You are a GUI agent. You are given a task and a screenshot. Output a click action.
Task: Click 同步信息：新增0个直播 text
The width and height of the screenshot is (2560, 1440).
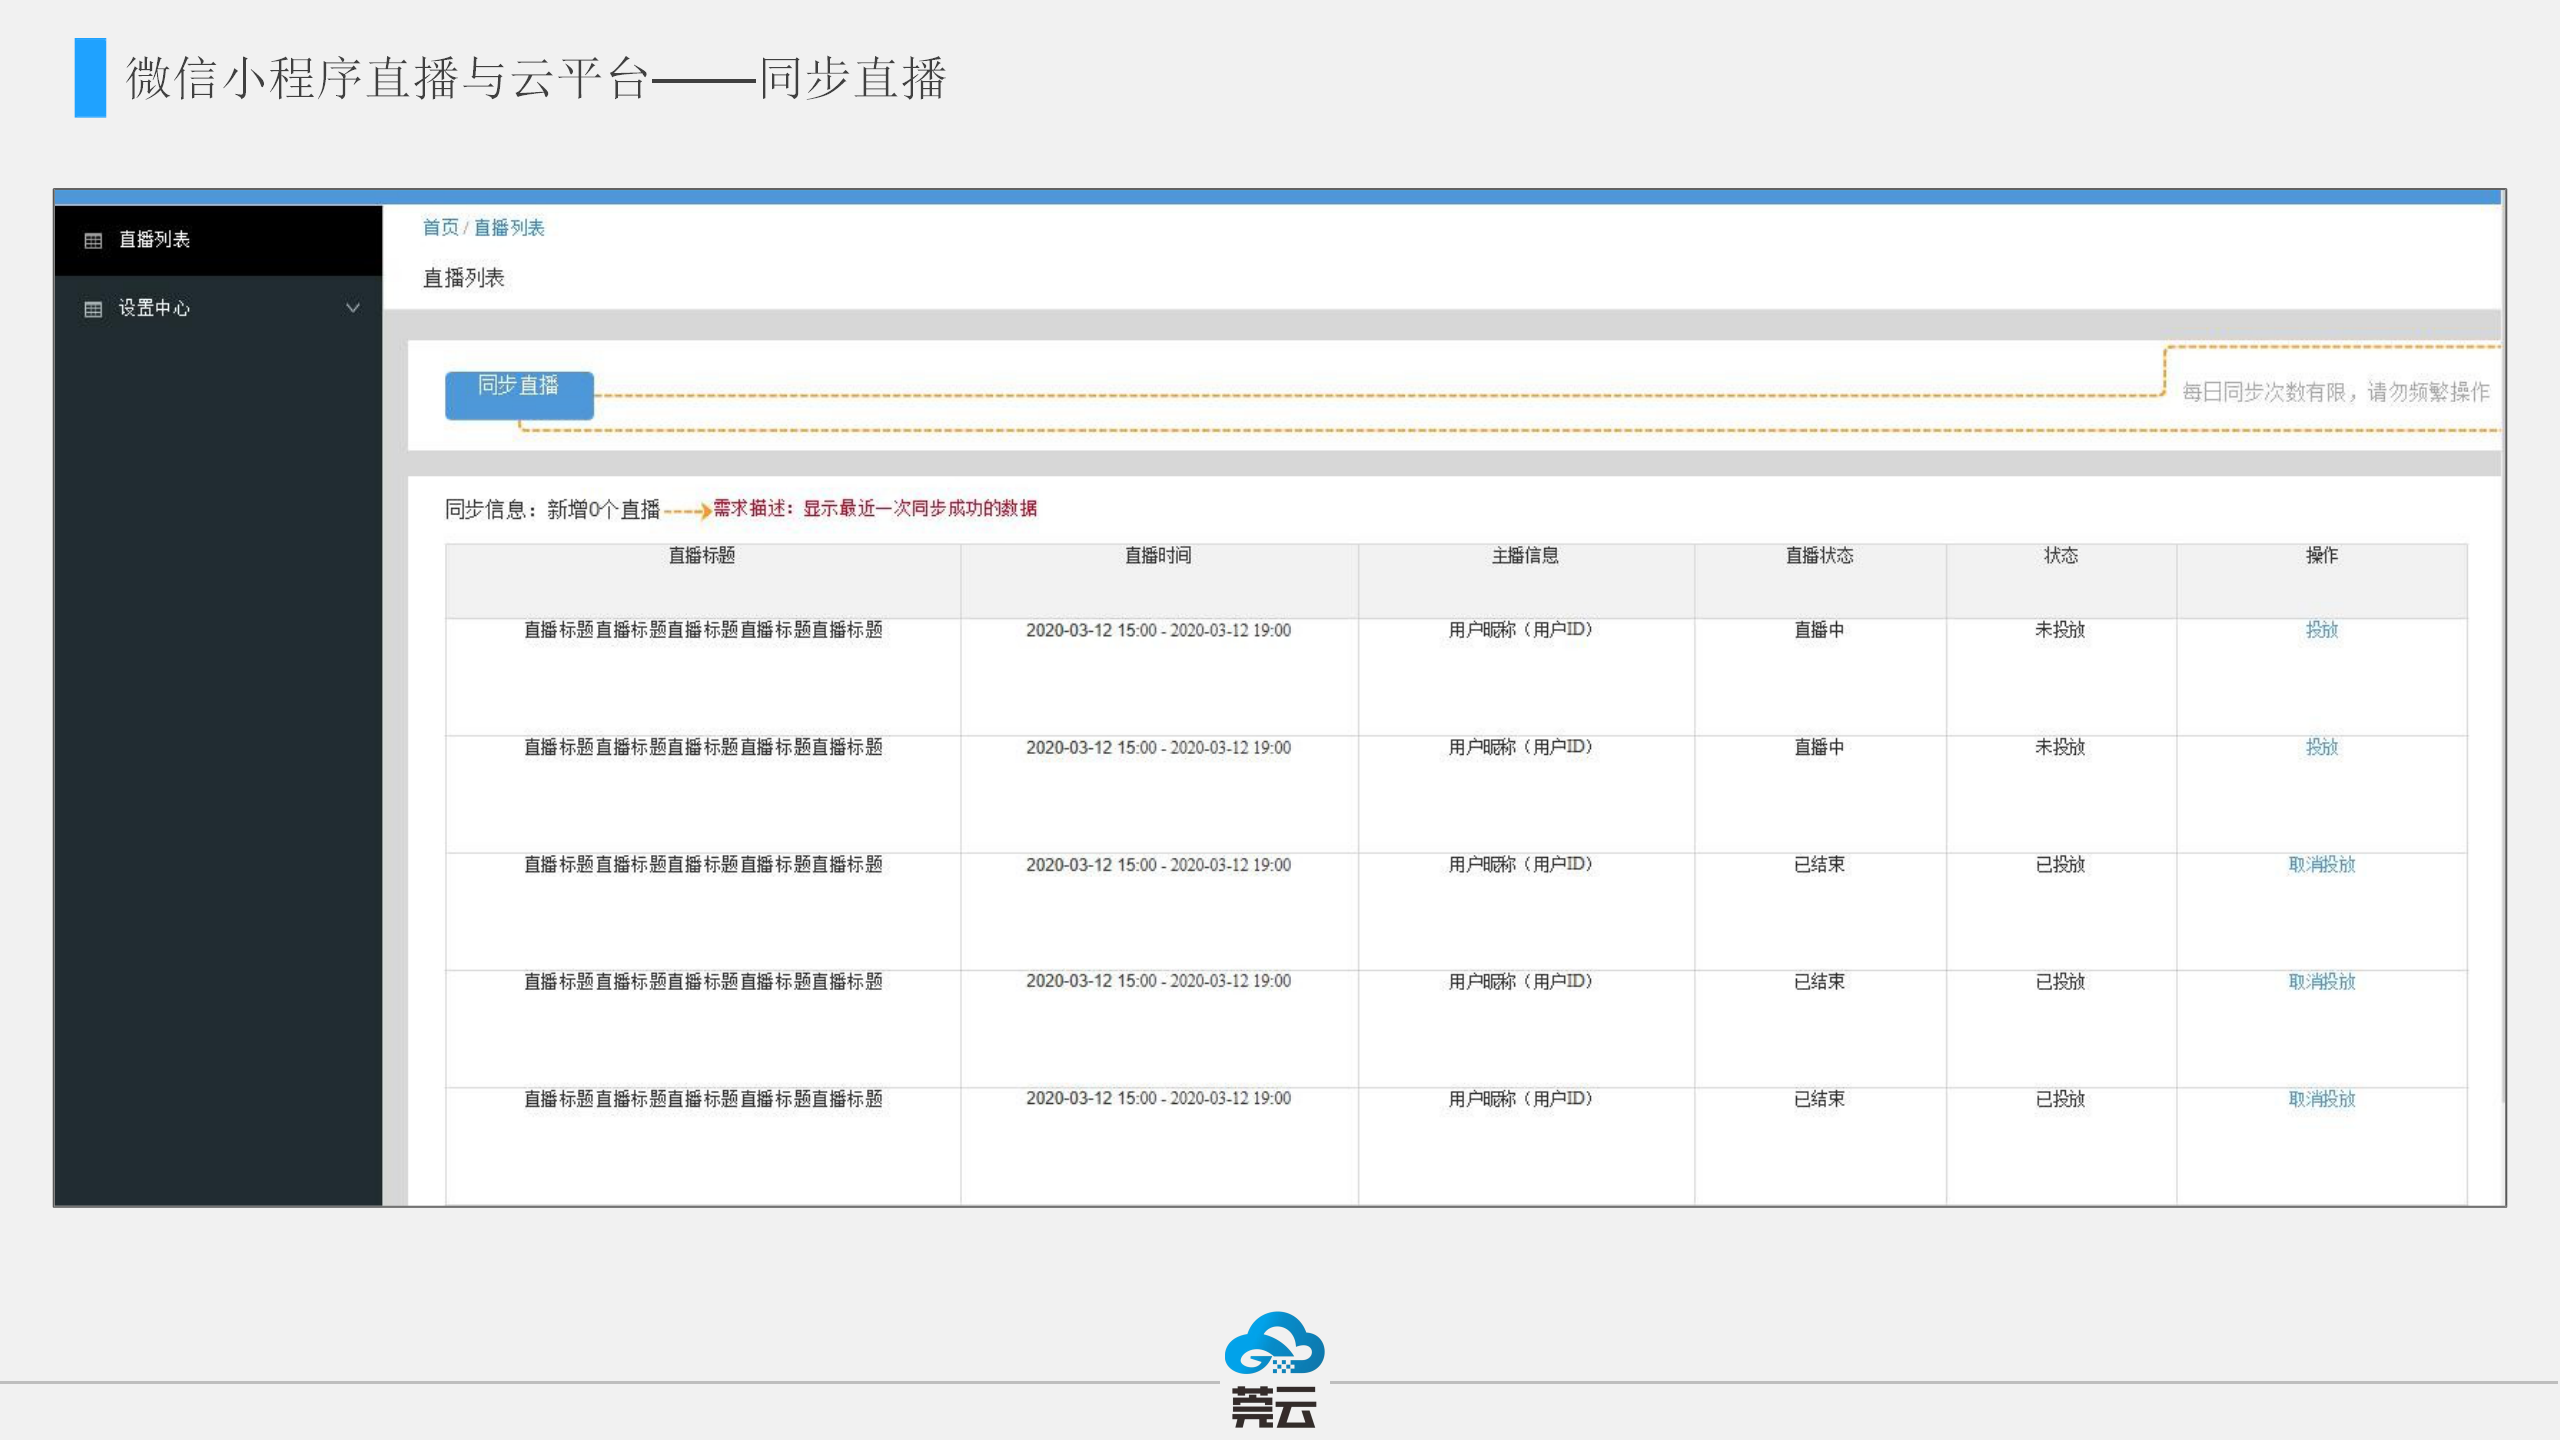pos(552,510)
